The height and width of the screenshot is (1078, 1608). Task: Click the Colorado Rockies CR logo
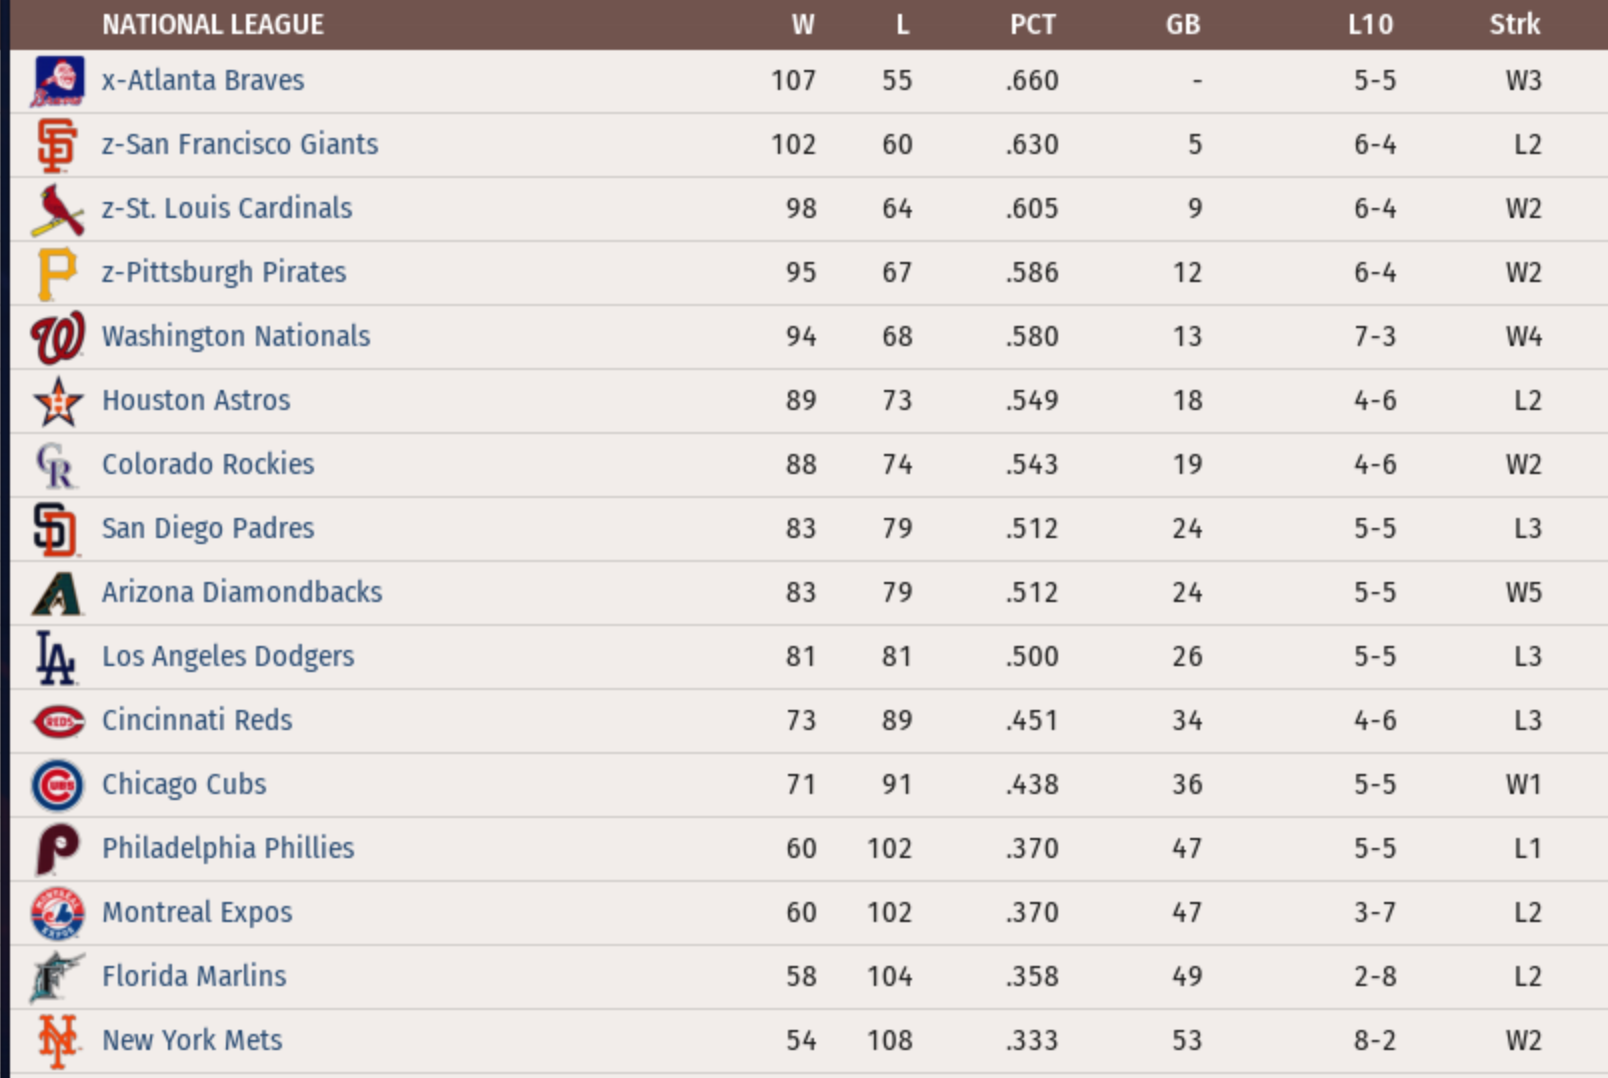(x=55, y=465)
